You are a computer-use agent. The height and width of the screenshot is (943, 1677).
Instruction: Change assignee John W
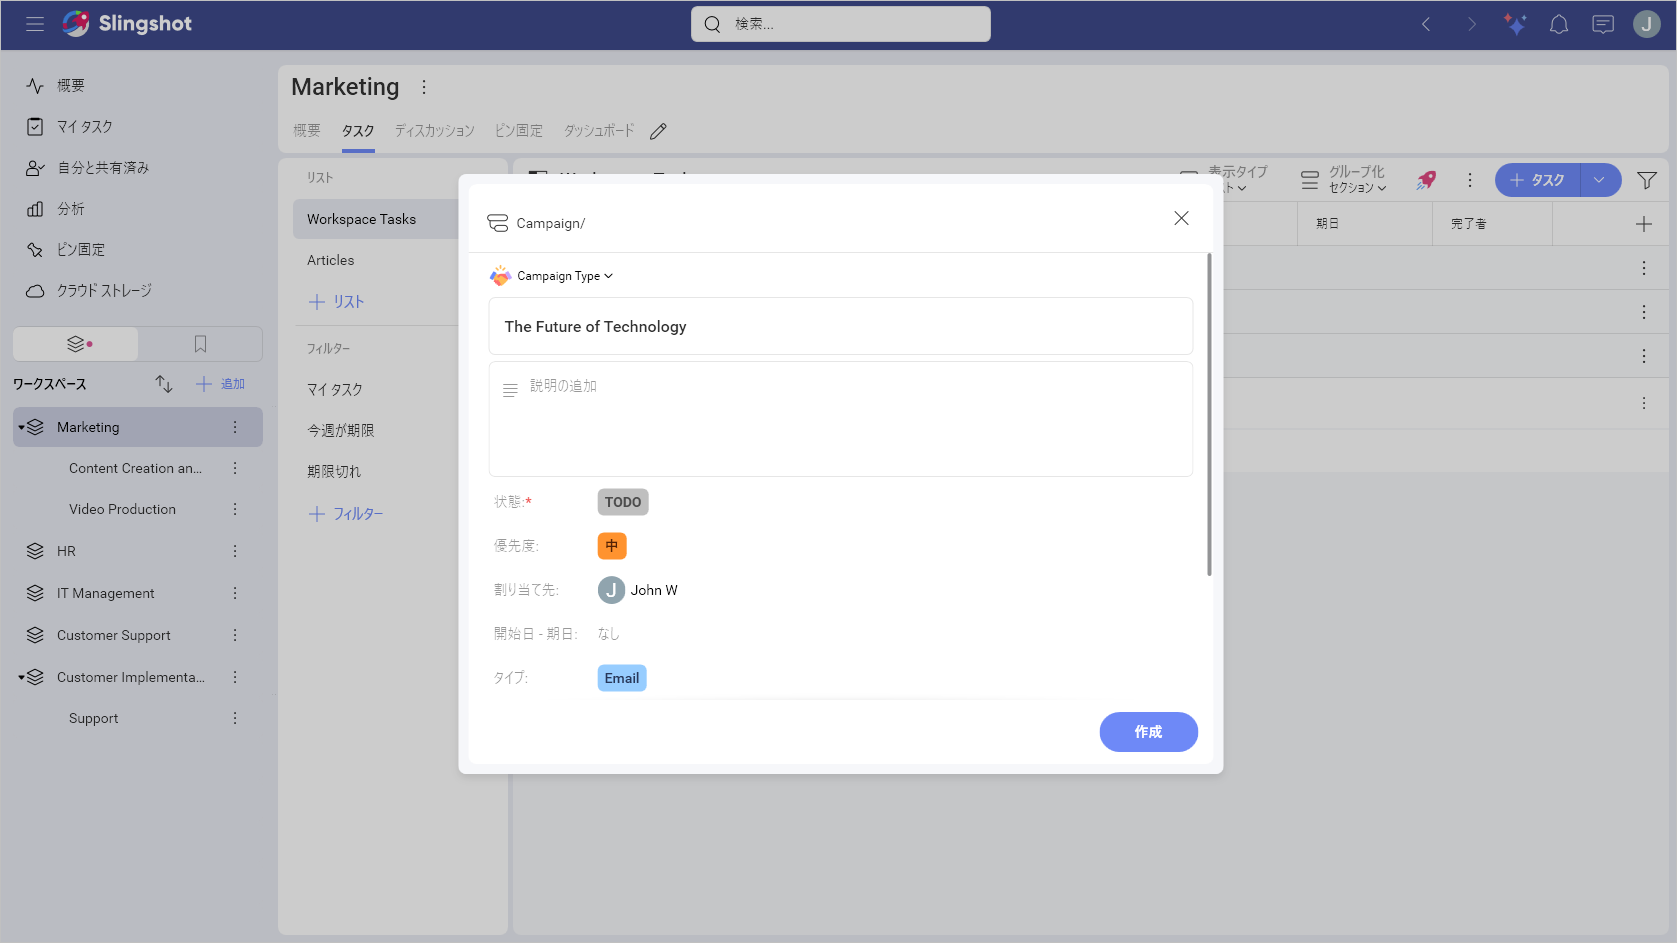tap(638, 590)
